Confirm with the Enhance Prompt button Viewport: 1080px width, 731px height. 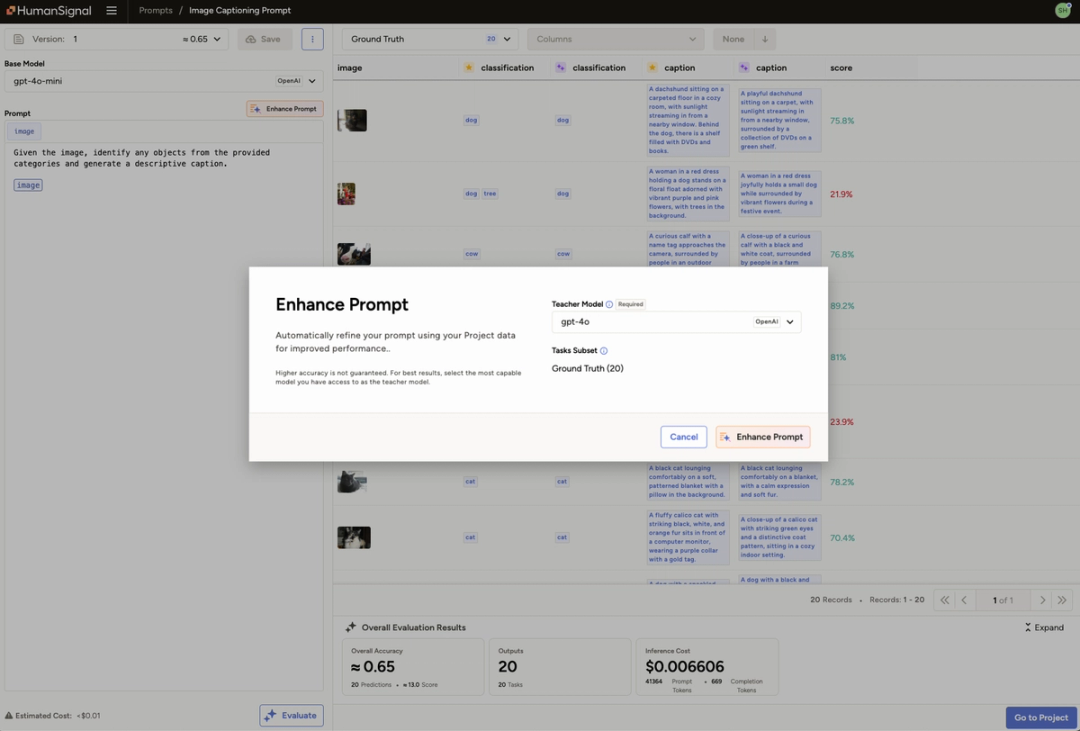(x=762, y=436)
